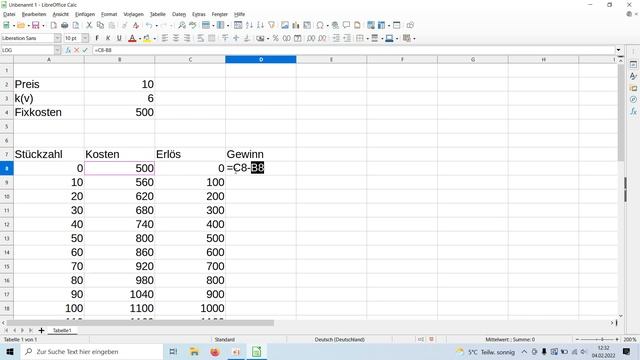Open borders dropdown arrow
640x360 pixels.
point(367,39)
